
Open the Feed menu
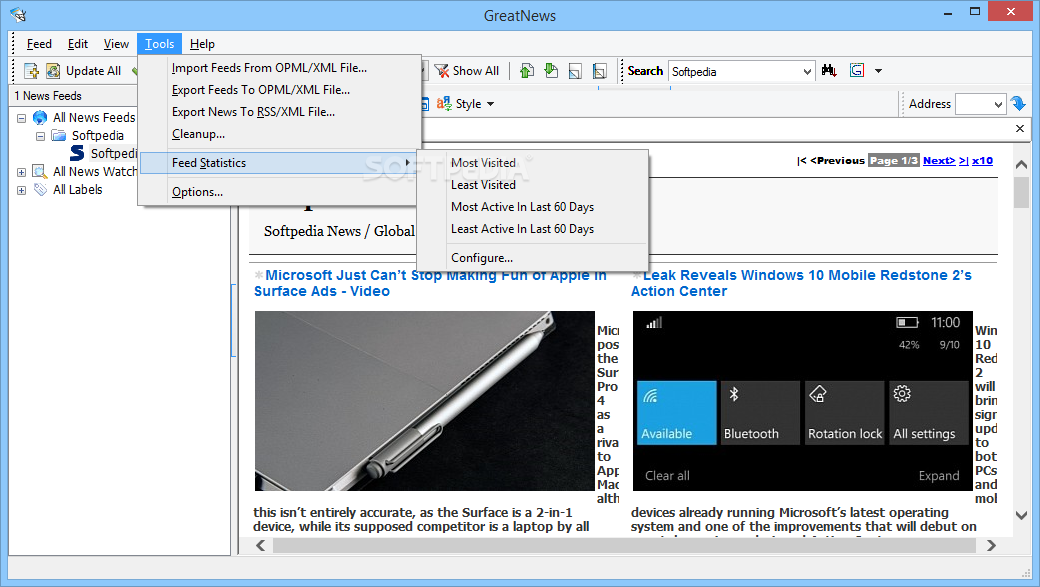[x=39, y=44]
